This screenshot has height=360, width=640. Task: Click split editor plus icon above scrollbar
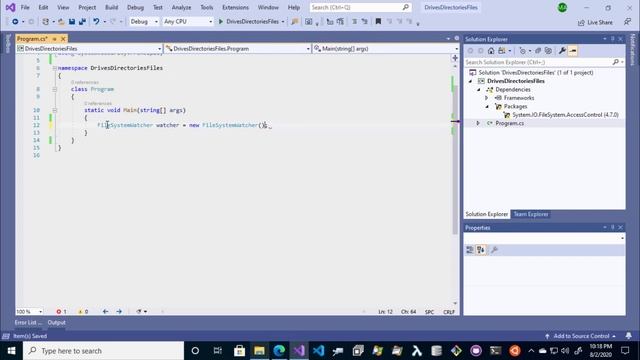(455, 58)
